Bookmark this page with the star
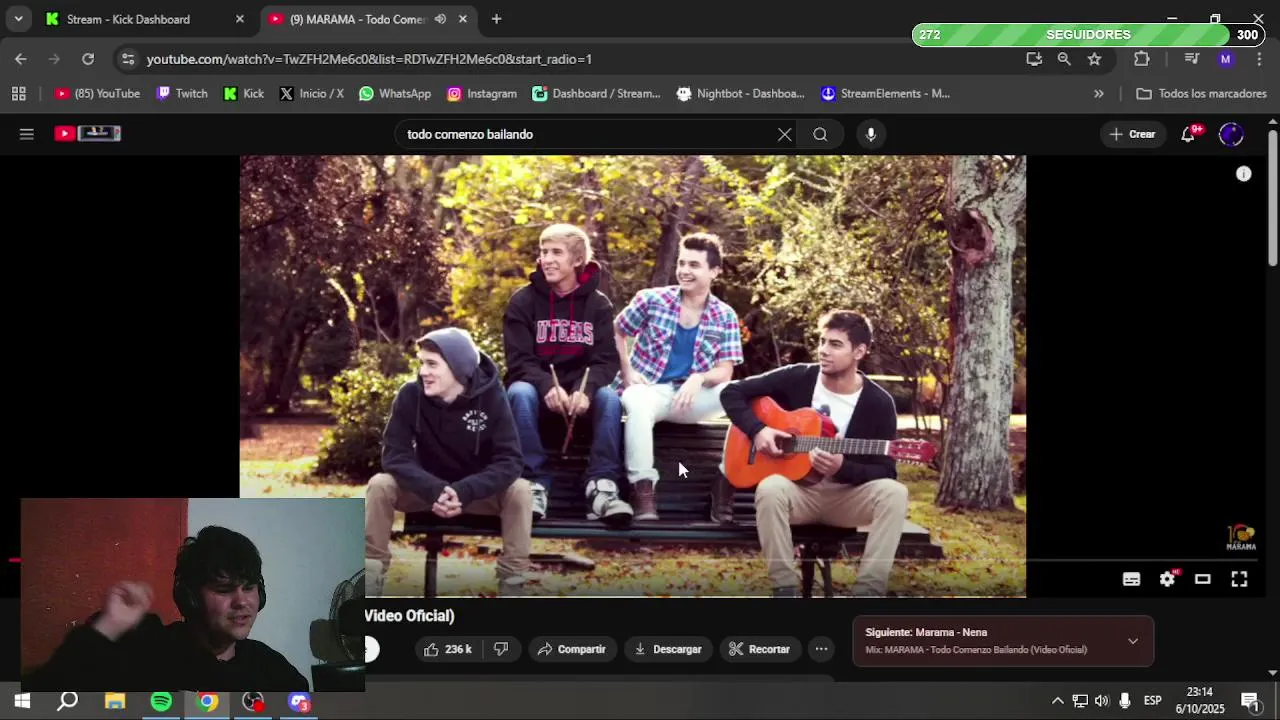1280x720 pixels. (x=1094, y=59)
